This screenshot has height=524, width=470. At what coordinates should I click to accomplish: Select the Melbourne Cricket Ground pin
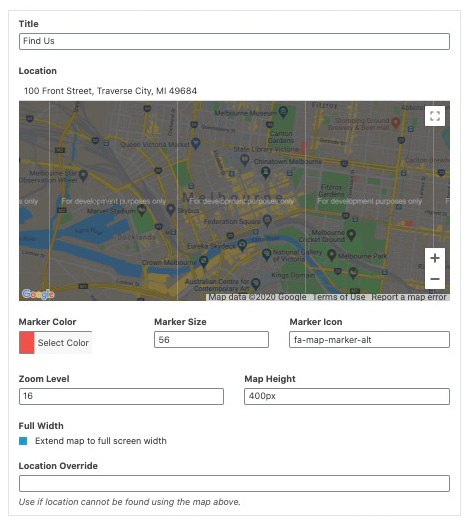tap(351, 235)
